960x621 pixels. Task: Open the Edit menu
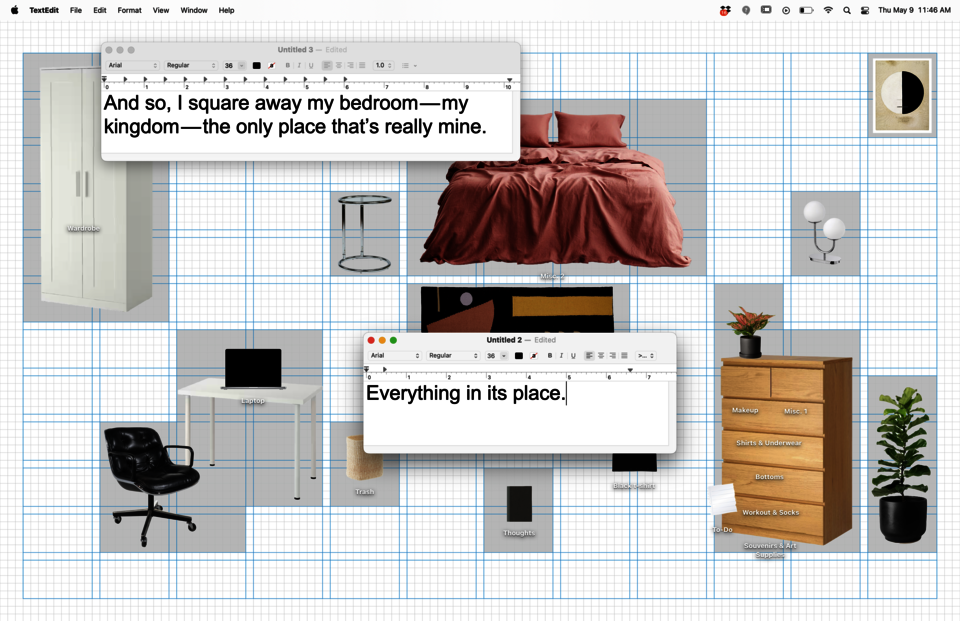pyautogui.click(x=100, y=10)
